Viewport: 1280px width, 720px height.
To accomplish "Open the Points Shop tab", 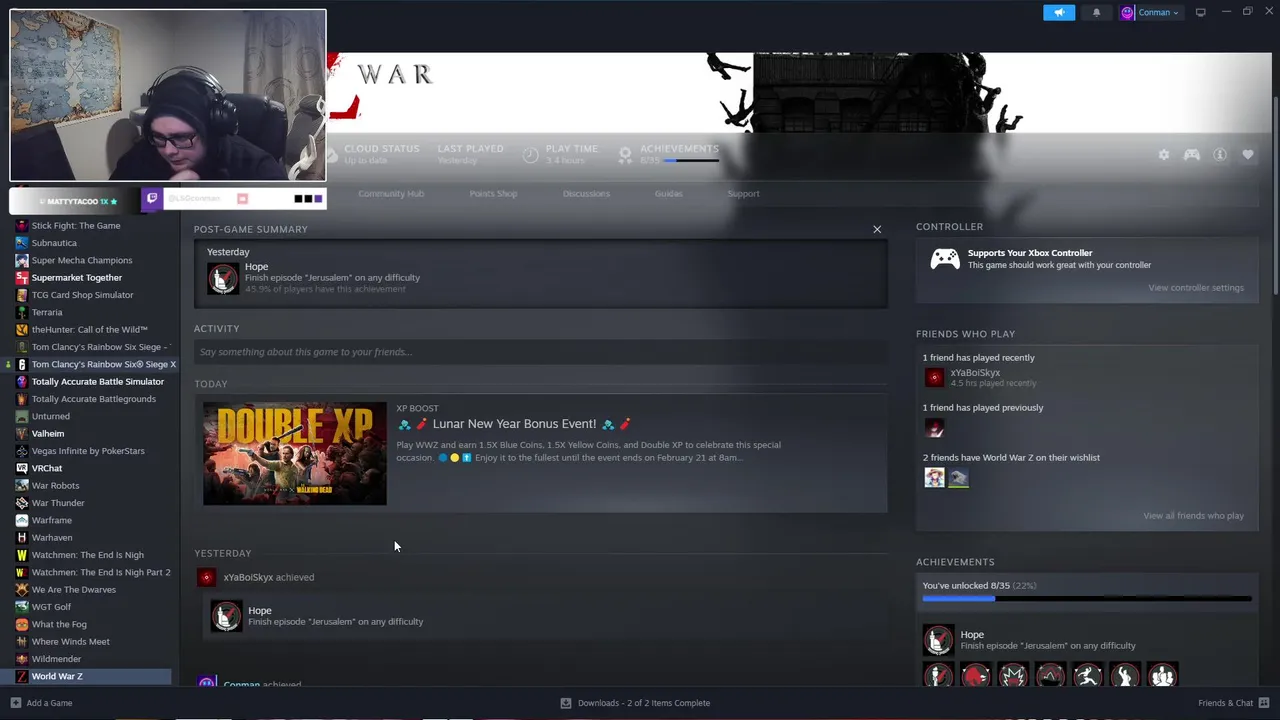I will (x=493, y=193).
